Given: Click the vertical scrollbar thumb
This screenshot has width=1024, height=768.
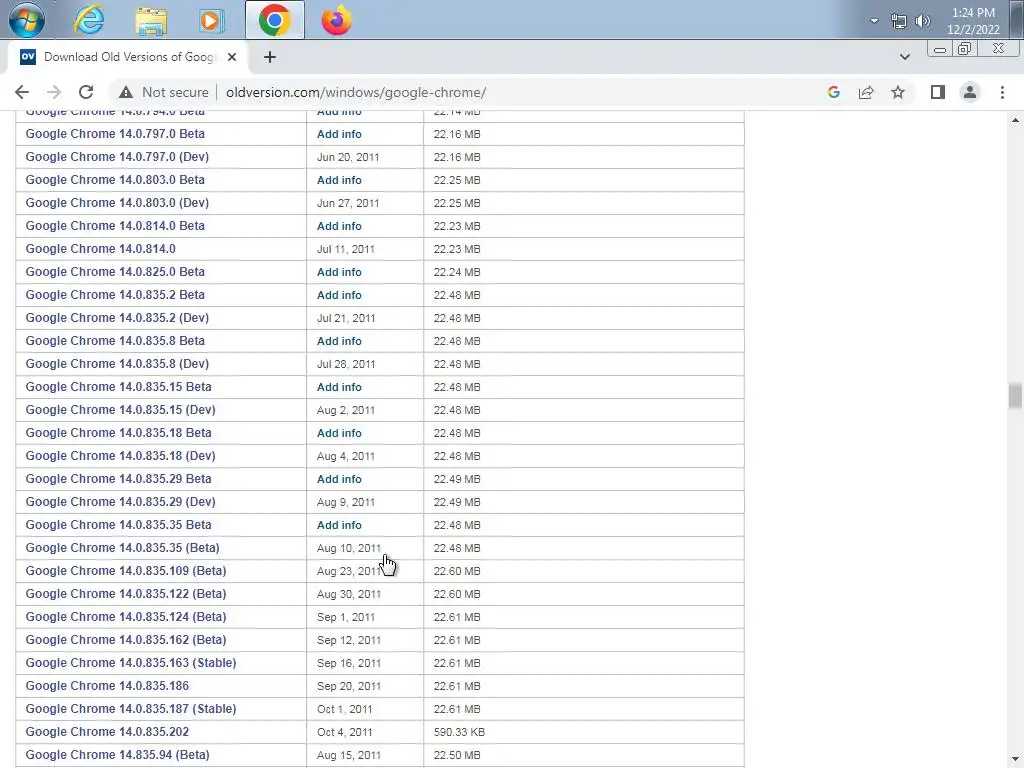Looking at the screenshot, I should pyautogui.click(x=1015, y=396).
